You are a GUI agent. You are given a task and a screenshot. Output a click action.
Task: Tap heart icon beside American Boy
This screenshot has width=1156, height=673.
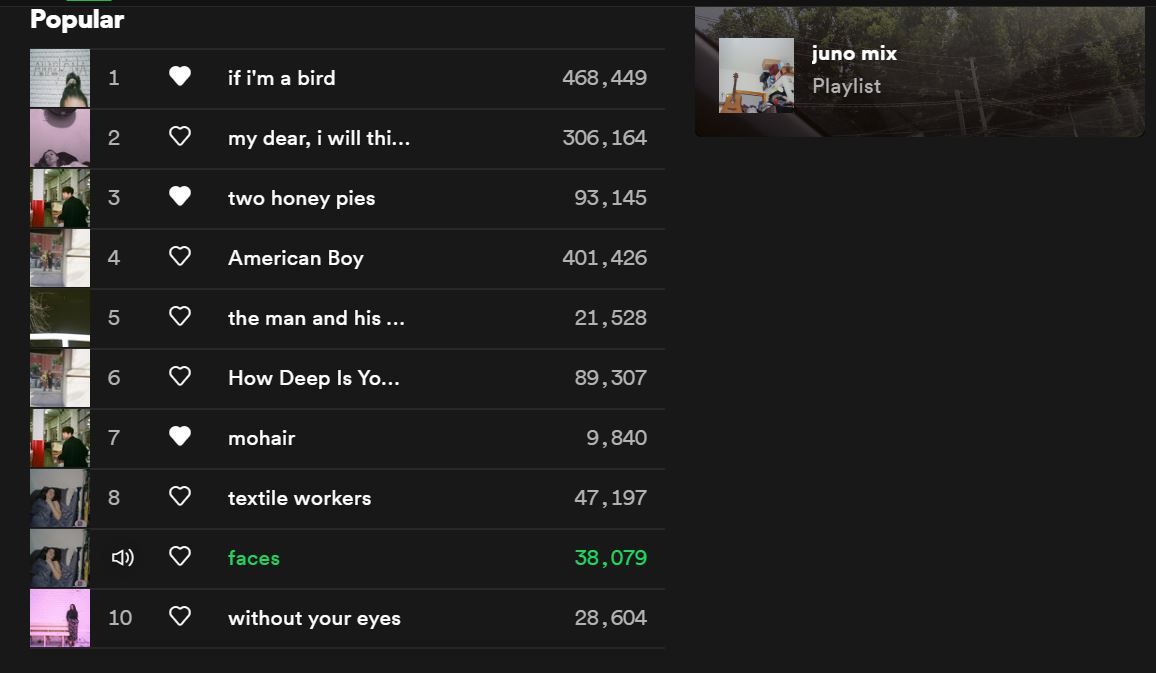coord(180,257)
